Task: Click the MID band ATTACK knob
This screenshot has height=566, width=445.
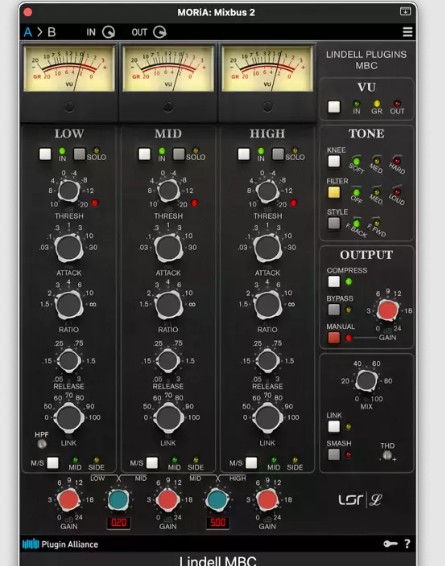Action: pyautogui.click(x=168, y=248)
